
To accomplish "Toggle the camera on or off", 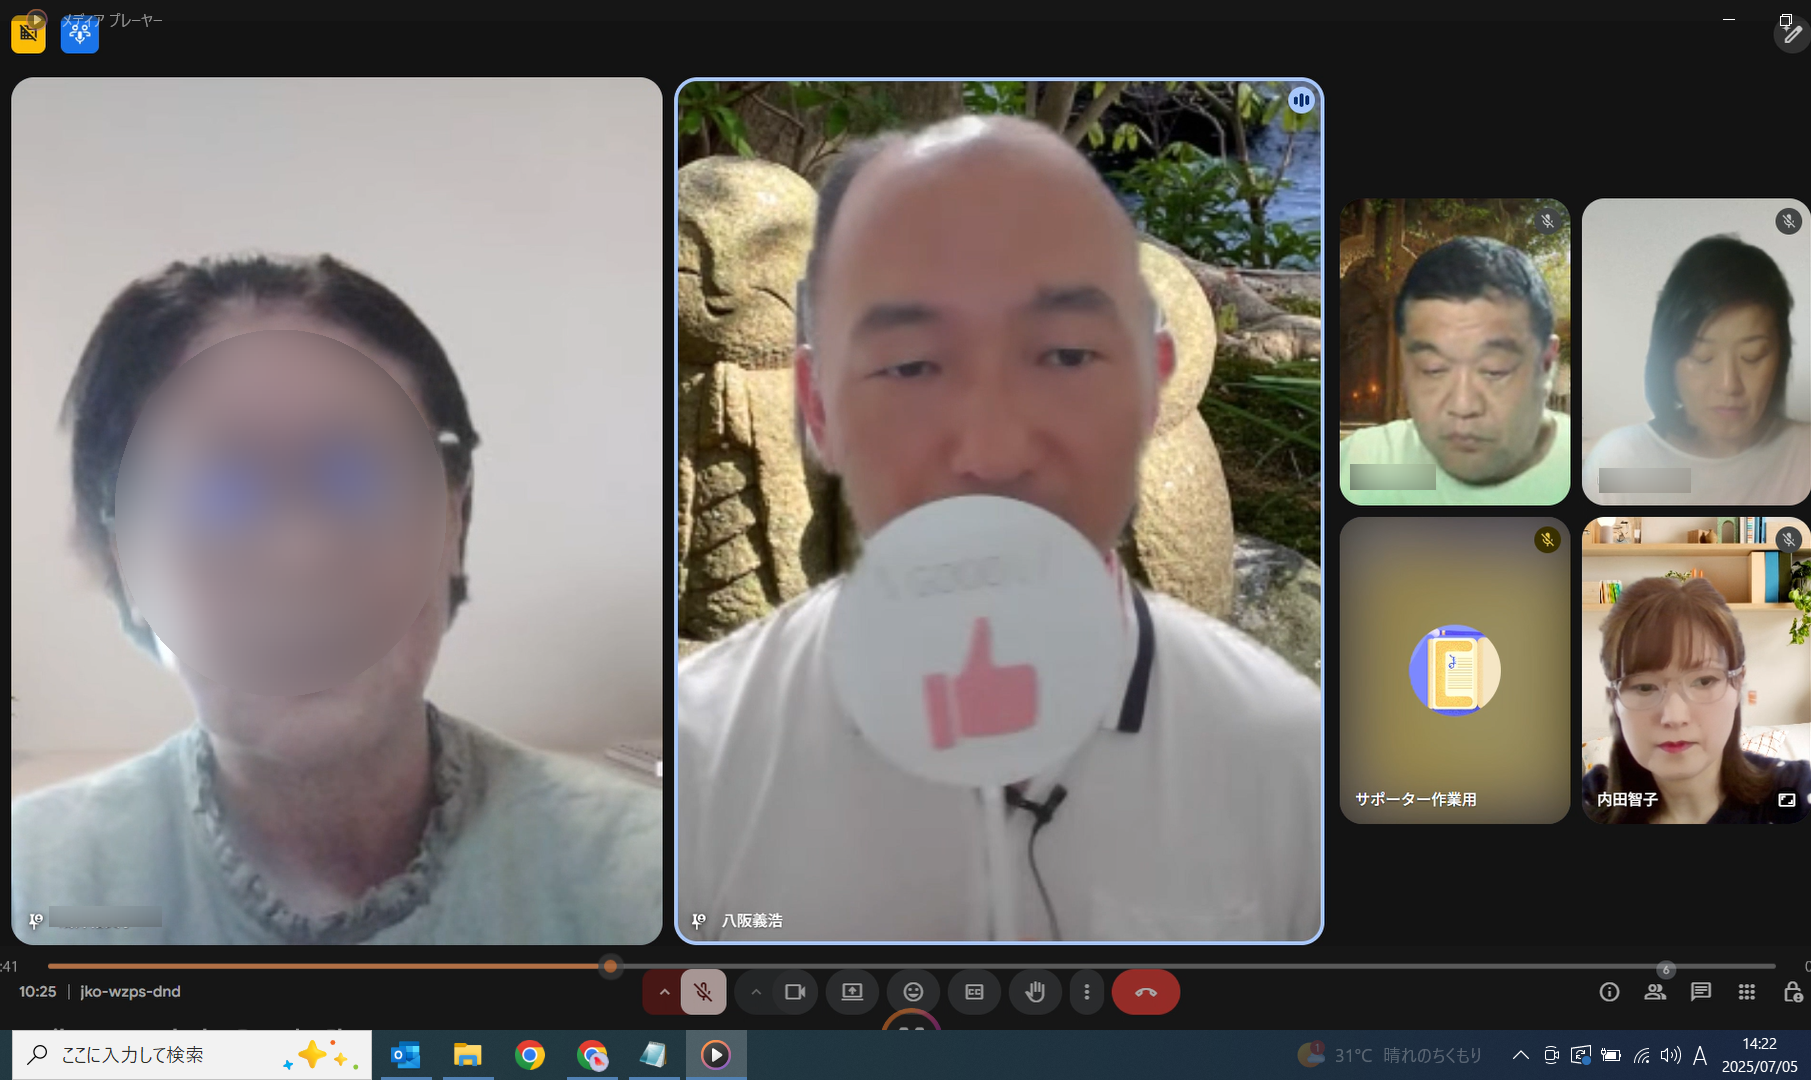I will (x=795, y=992).
